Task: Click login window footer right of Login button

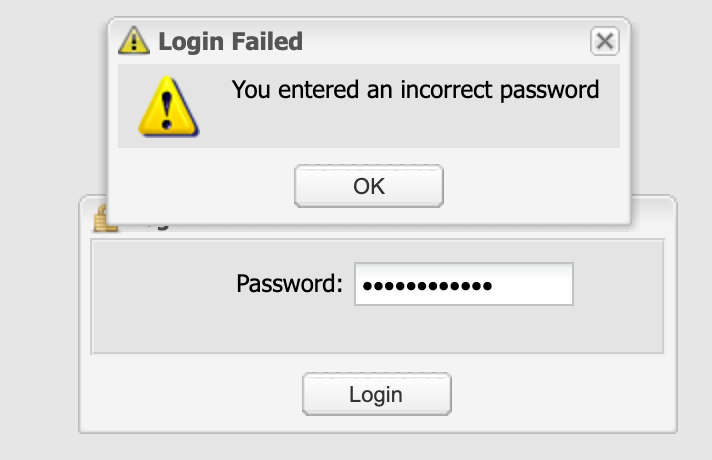Action: click(563, 394)
